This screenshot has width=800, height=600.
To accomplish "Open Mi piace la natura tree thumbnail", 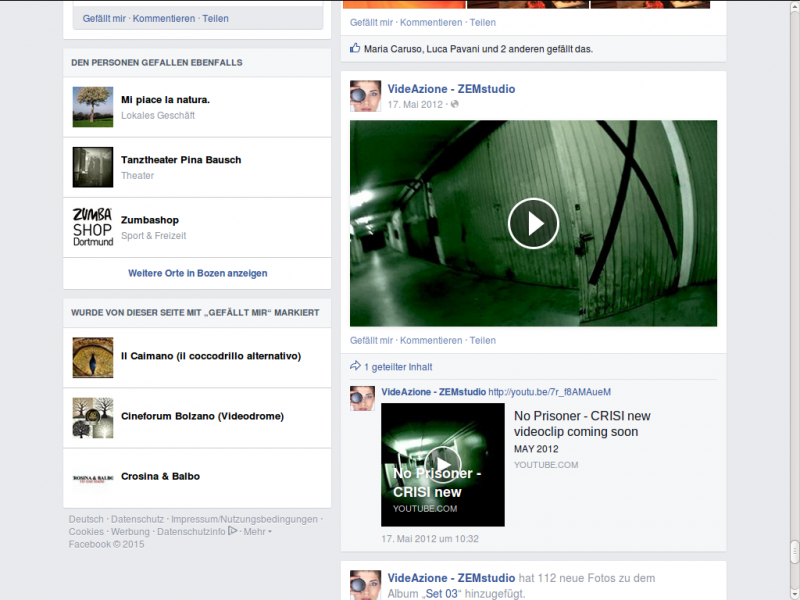I will click(93, 107).
